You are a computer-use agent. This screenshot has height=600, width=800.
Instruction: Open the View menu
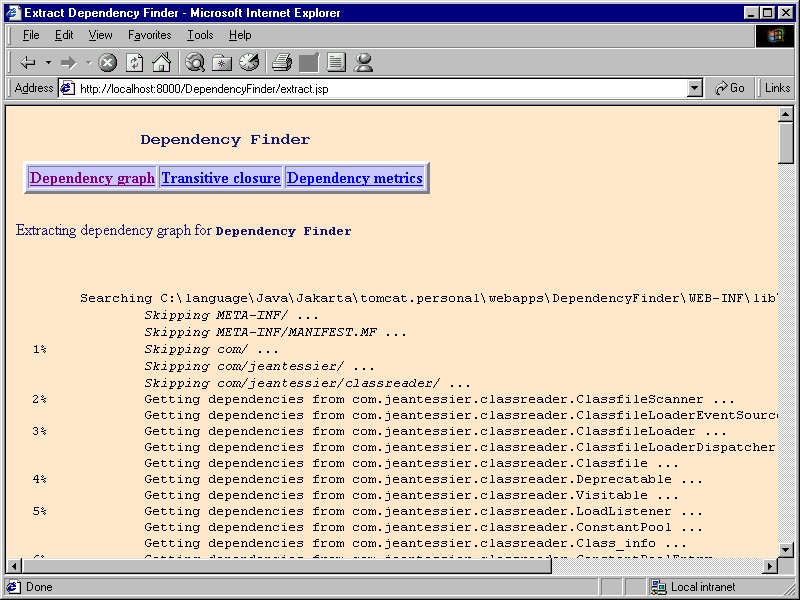[100, 35]
